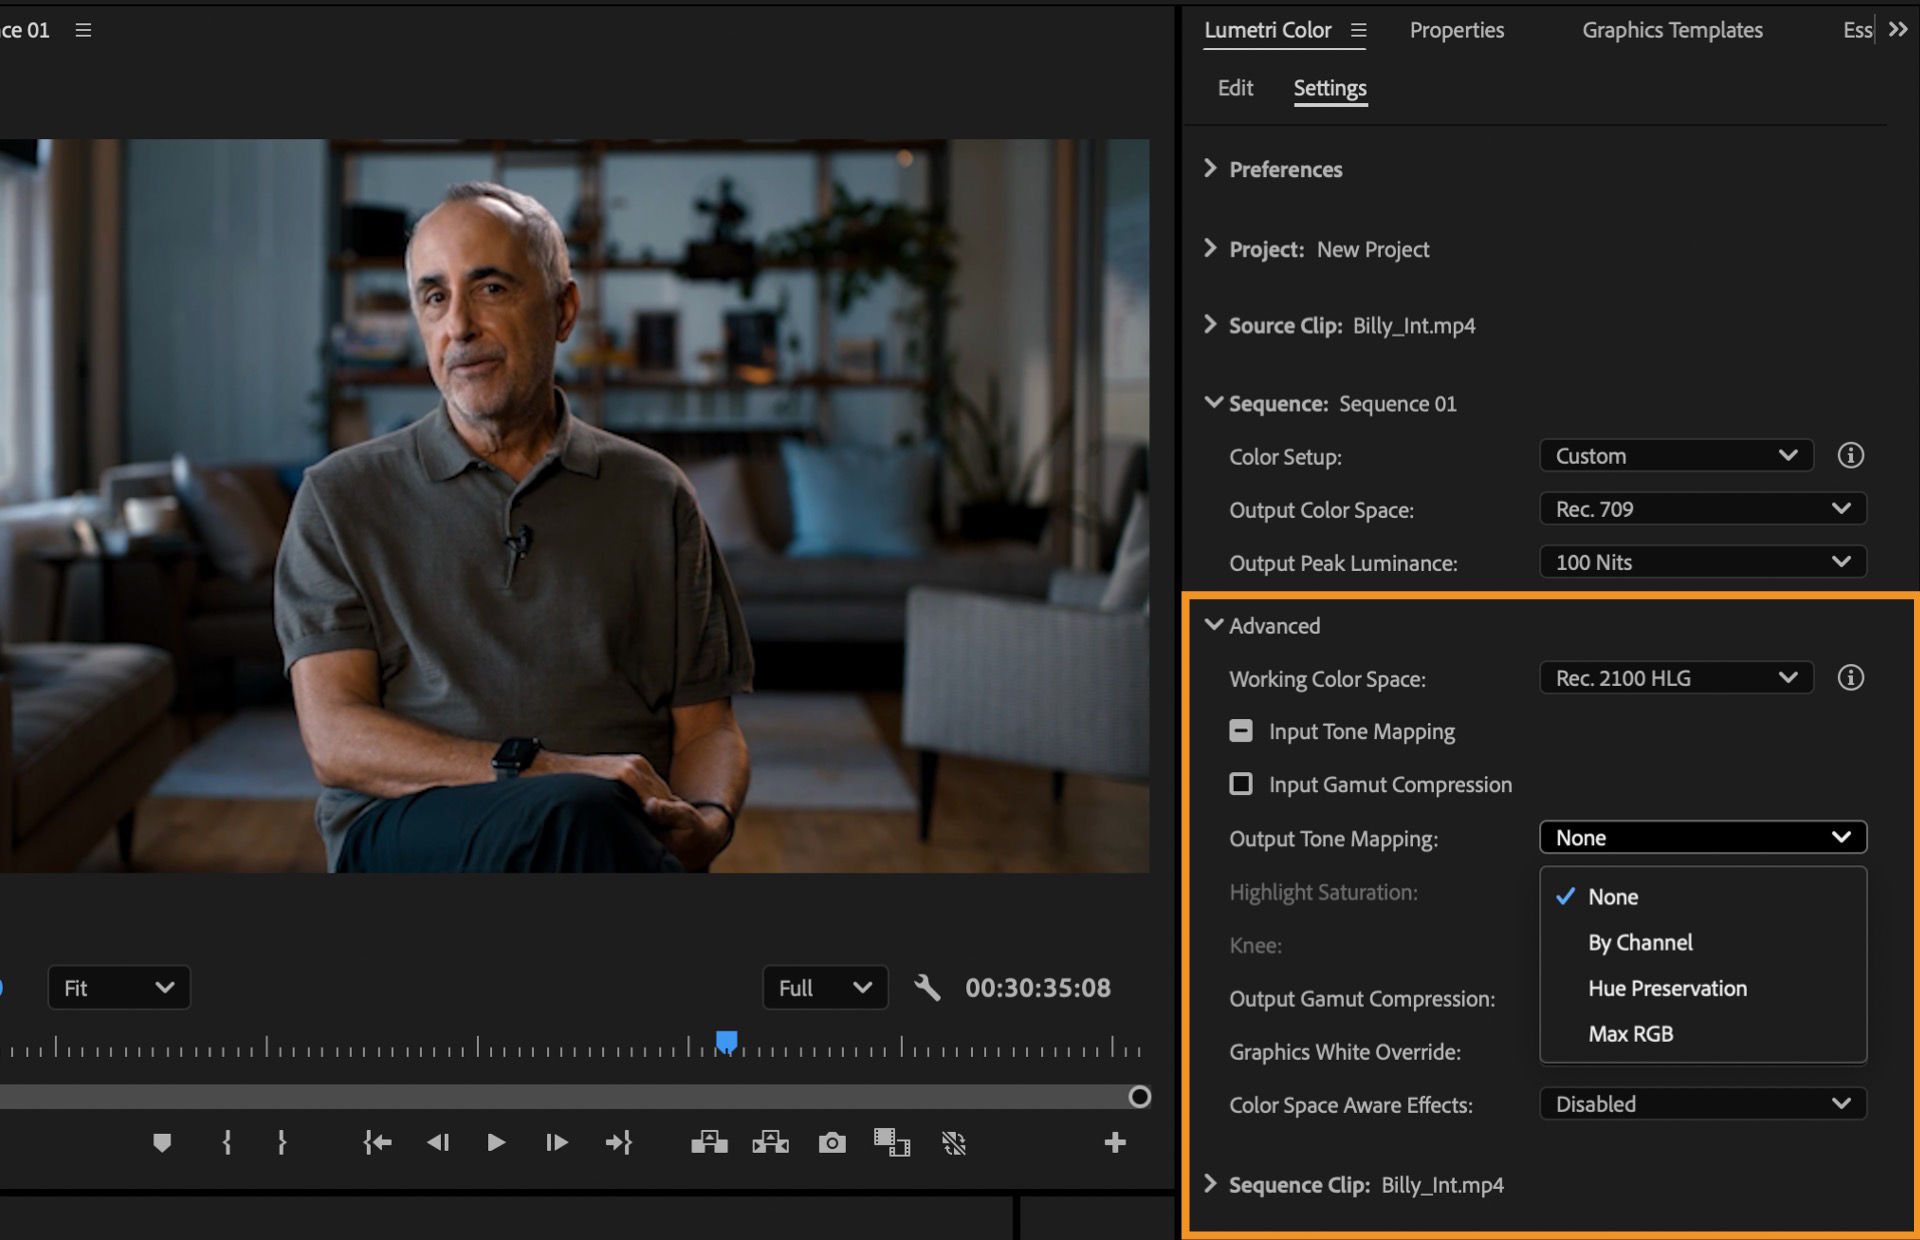This screenshot has height=1240, width=1920.
Task: Click the info icon next to Working Color Space
Action: (1851, 678)
